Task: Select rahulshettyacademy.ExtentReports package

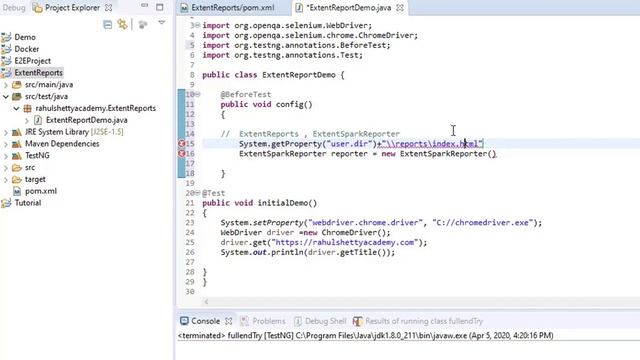Action: (95, 109)
